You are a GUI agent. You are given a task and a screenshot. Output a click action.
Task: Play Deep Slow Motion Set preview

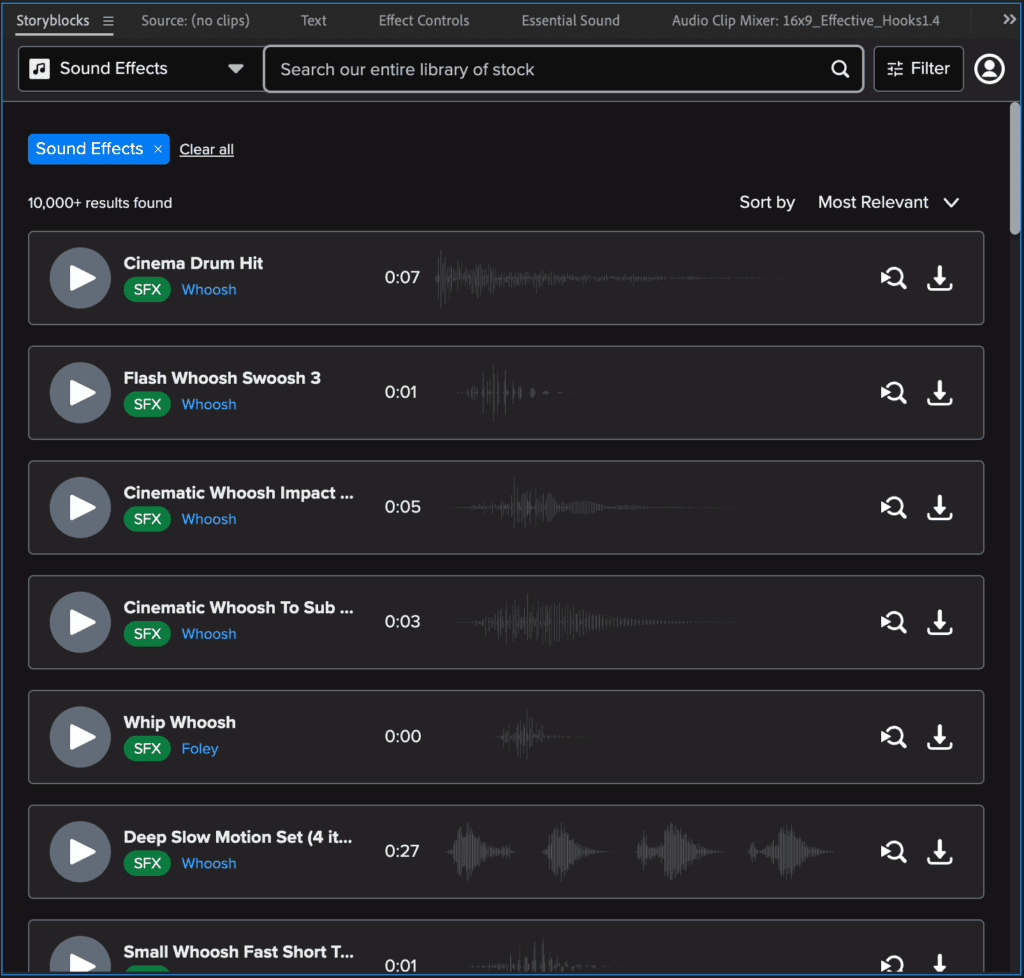(x=80, y=852)
